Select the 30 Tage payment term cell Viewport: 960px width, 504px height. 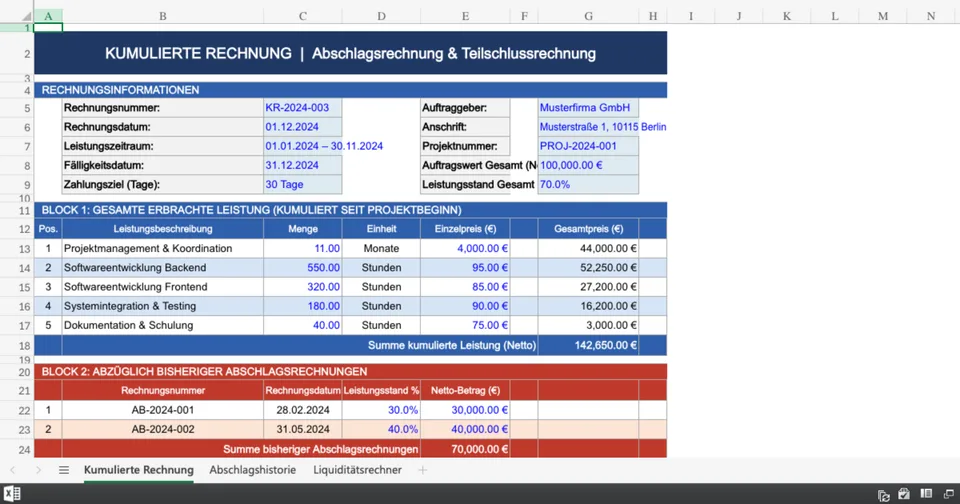302,184
